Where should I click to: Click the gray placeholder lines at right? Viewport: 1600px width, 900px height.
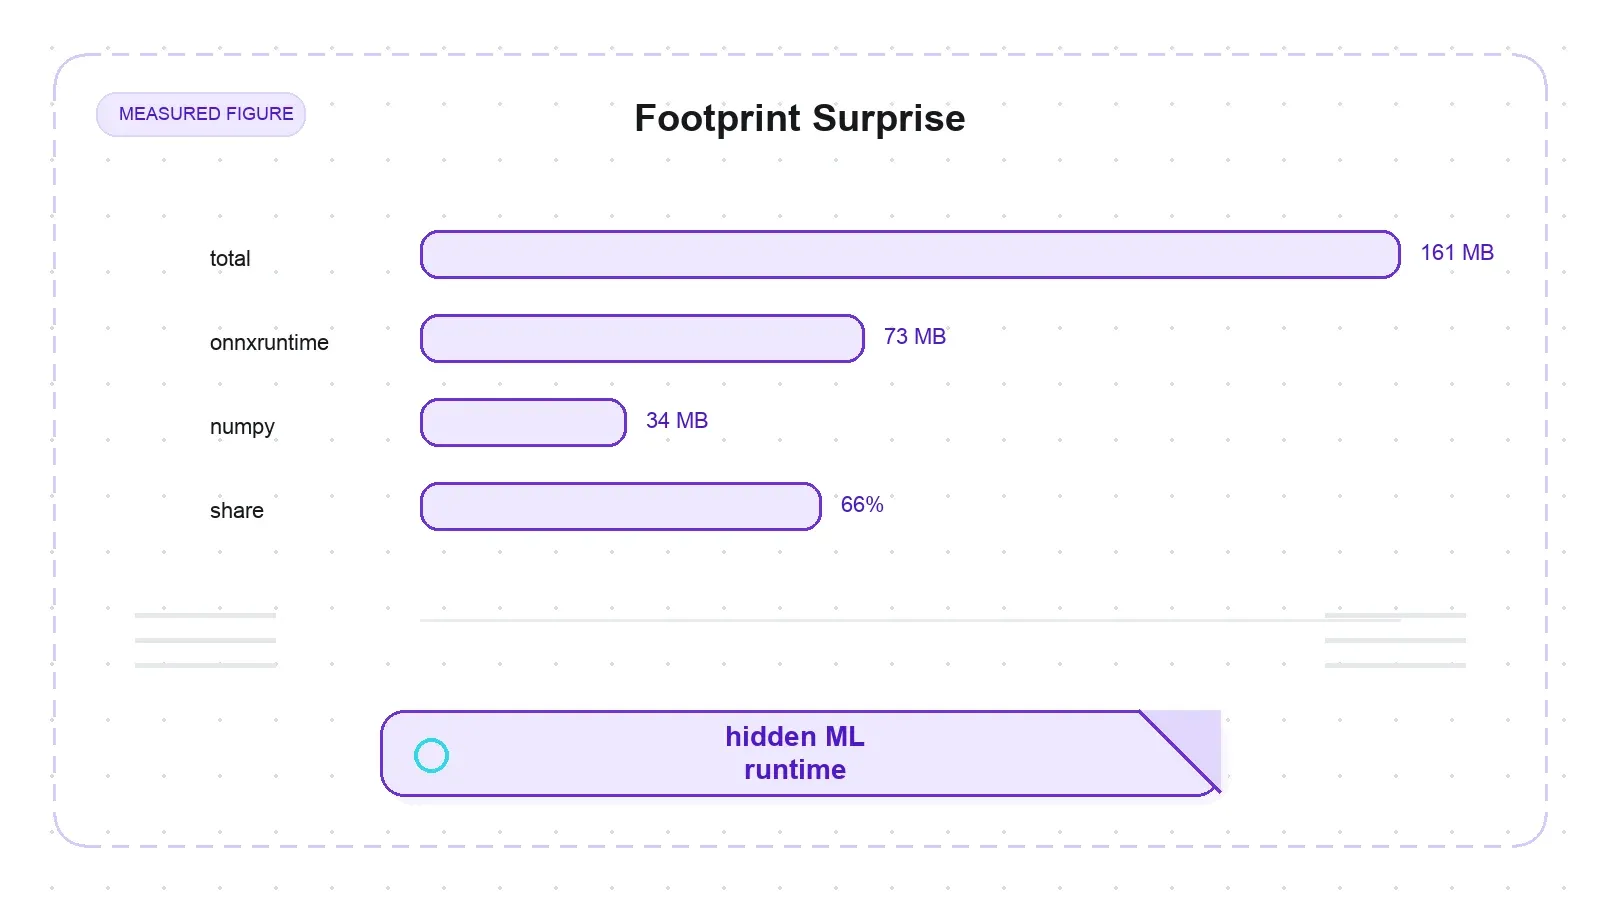click(1395, 640)
